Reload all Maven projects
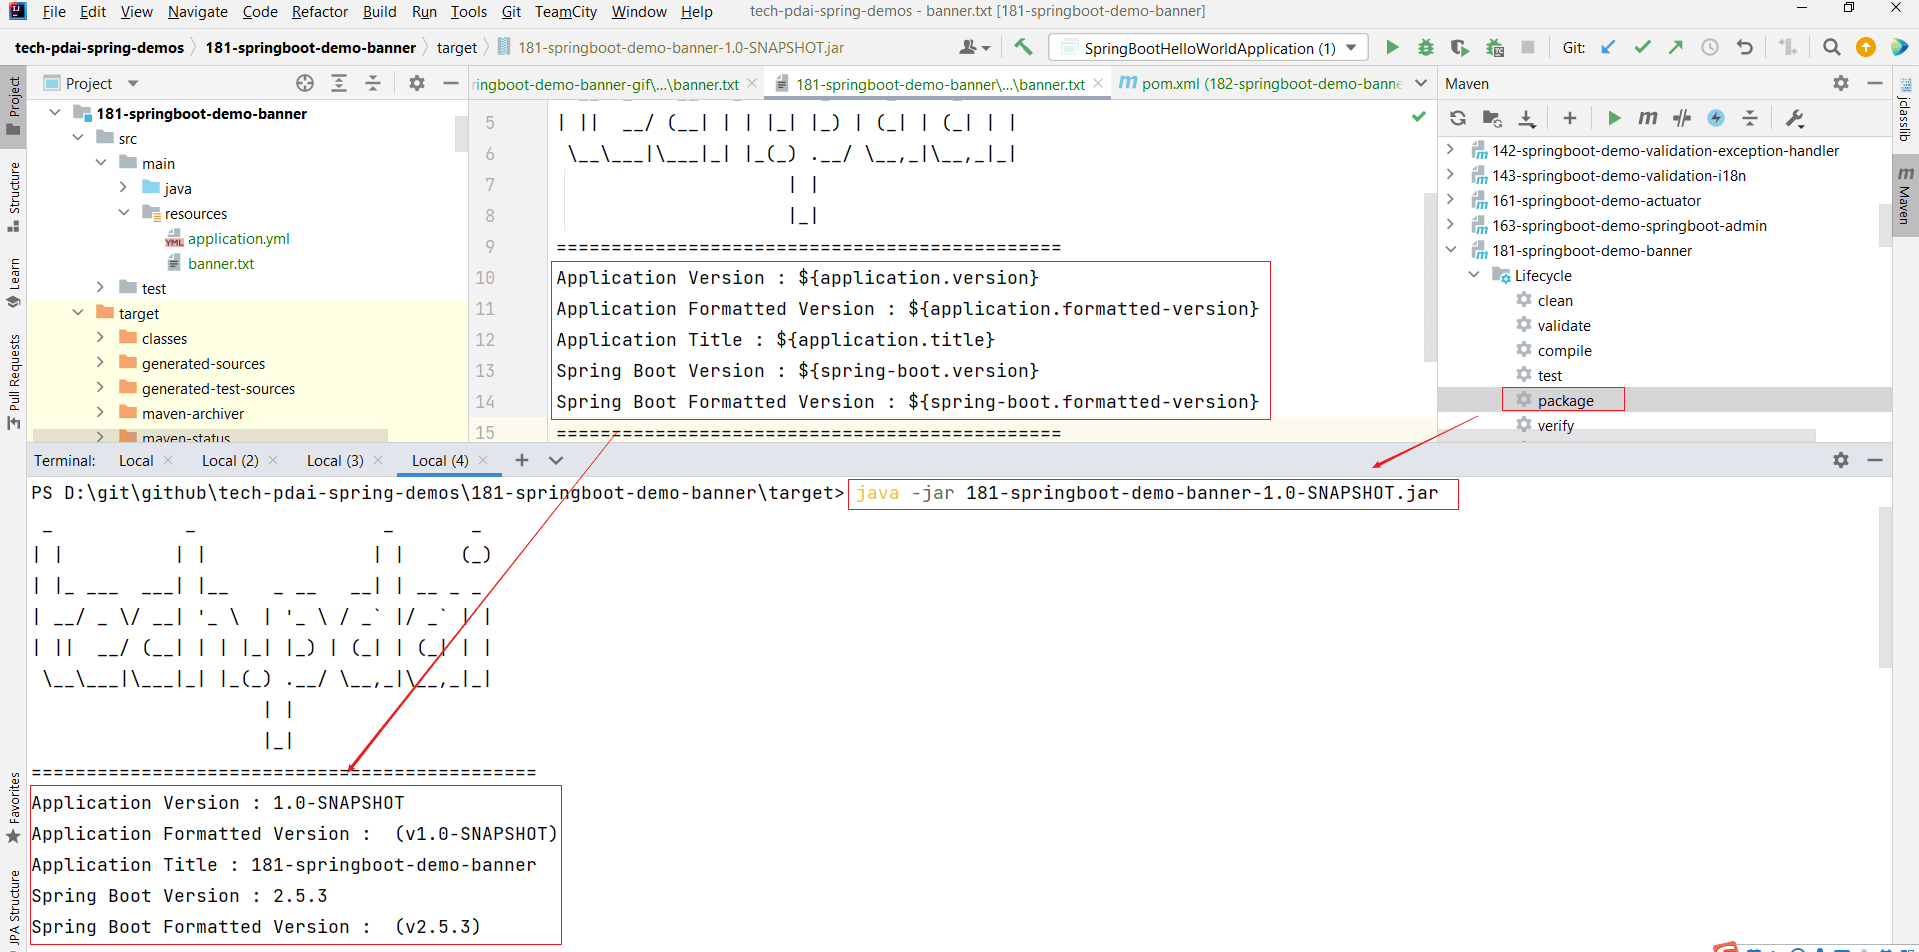Image resolution: width=1919 pixels, height=952 pixels. click(x=1458, y=118)
